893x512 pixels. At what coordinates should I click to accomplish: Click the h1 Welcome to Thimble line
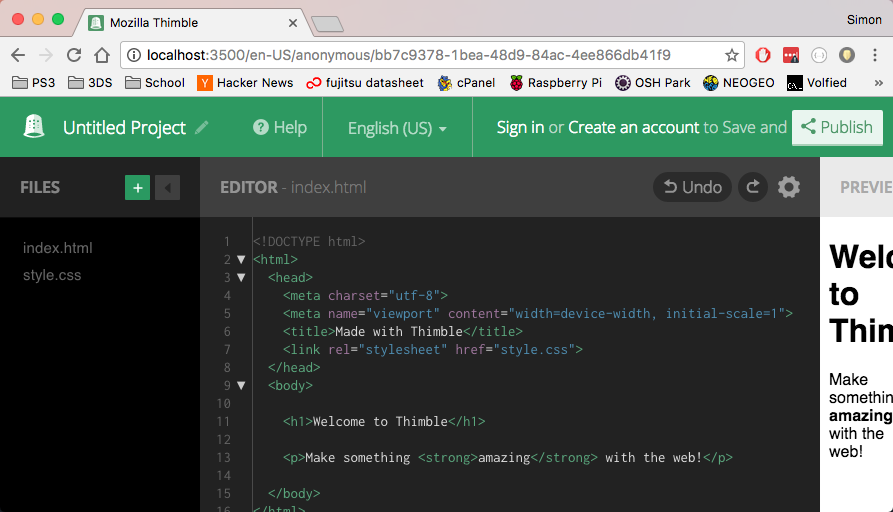pos(384,421)
